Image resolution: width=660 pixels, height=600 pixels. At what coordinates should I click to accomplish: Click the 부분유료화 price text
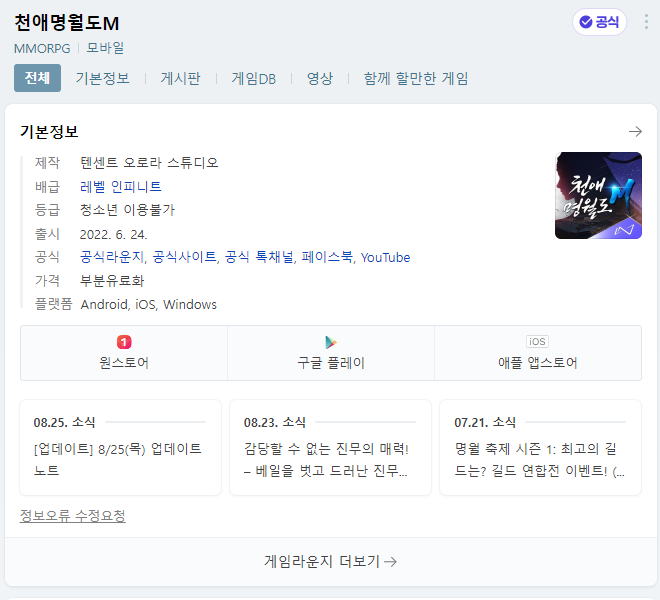pyautogui.click(x=112, y=280)
